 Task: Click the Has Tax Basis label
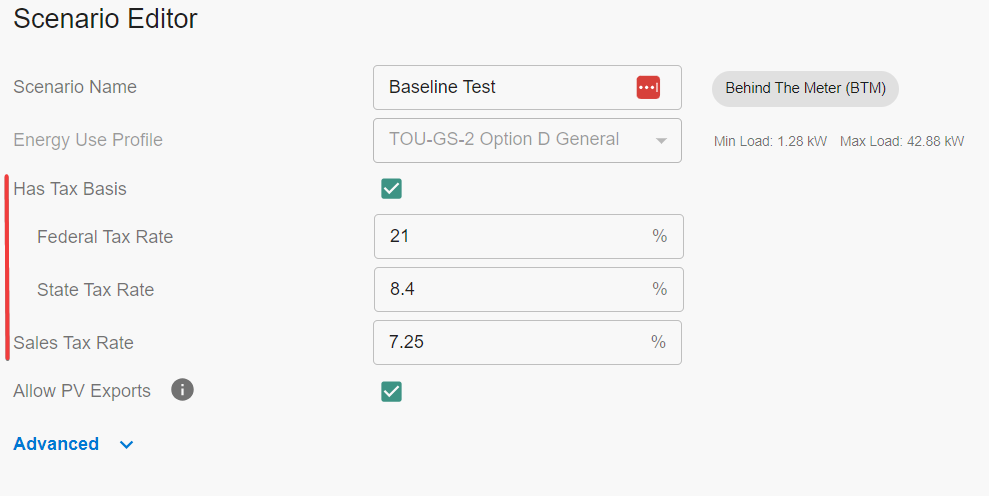tap(70, 189)
